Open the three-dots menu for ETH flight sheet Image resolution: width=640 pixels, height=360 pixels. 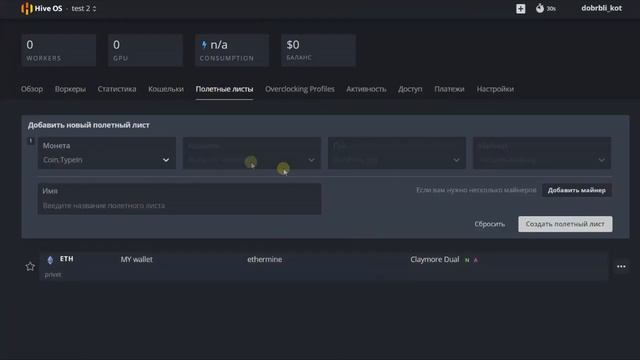[x=621, y=267]
